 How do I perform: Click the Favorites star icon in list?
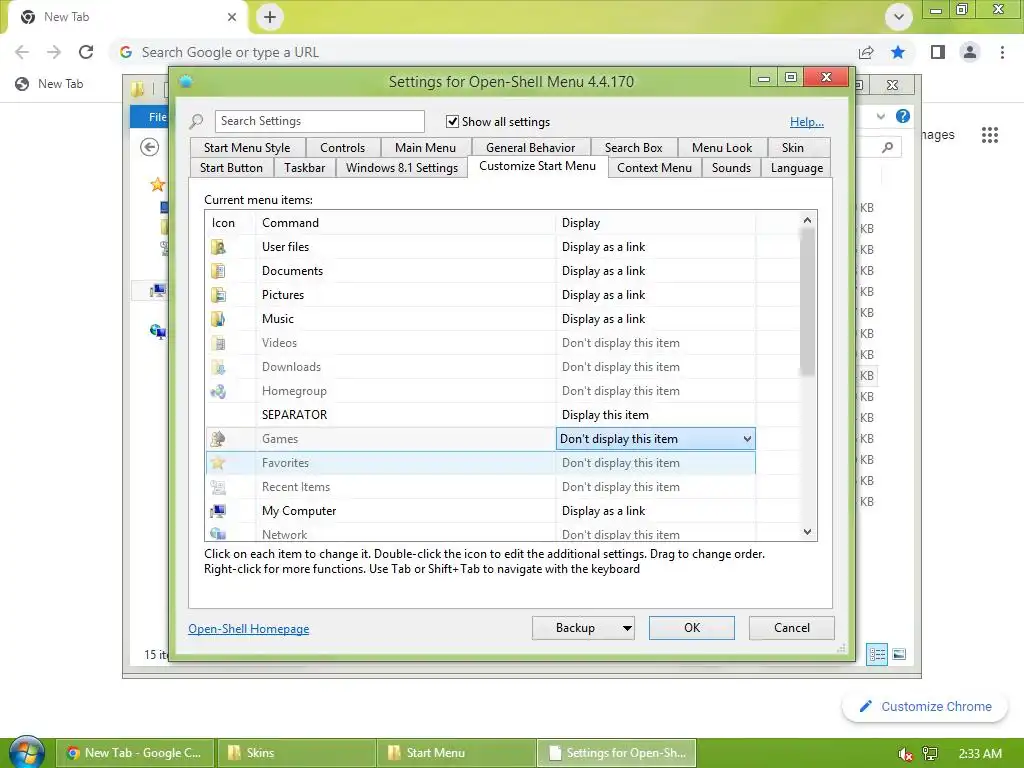pos(218,463)
